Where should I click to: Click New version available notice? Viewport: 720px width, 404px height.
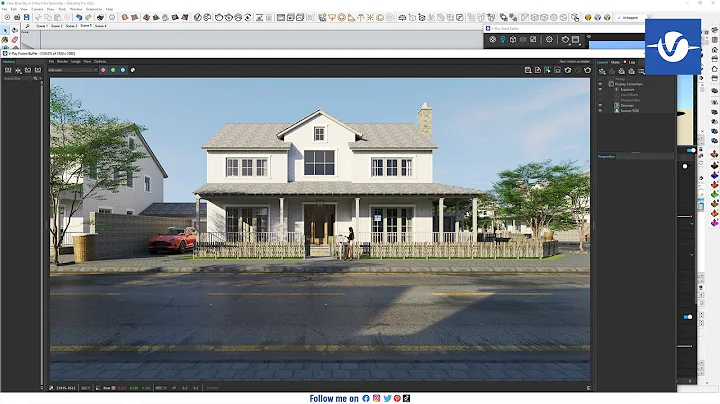(574, 62)
